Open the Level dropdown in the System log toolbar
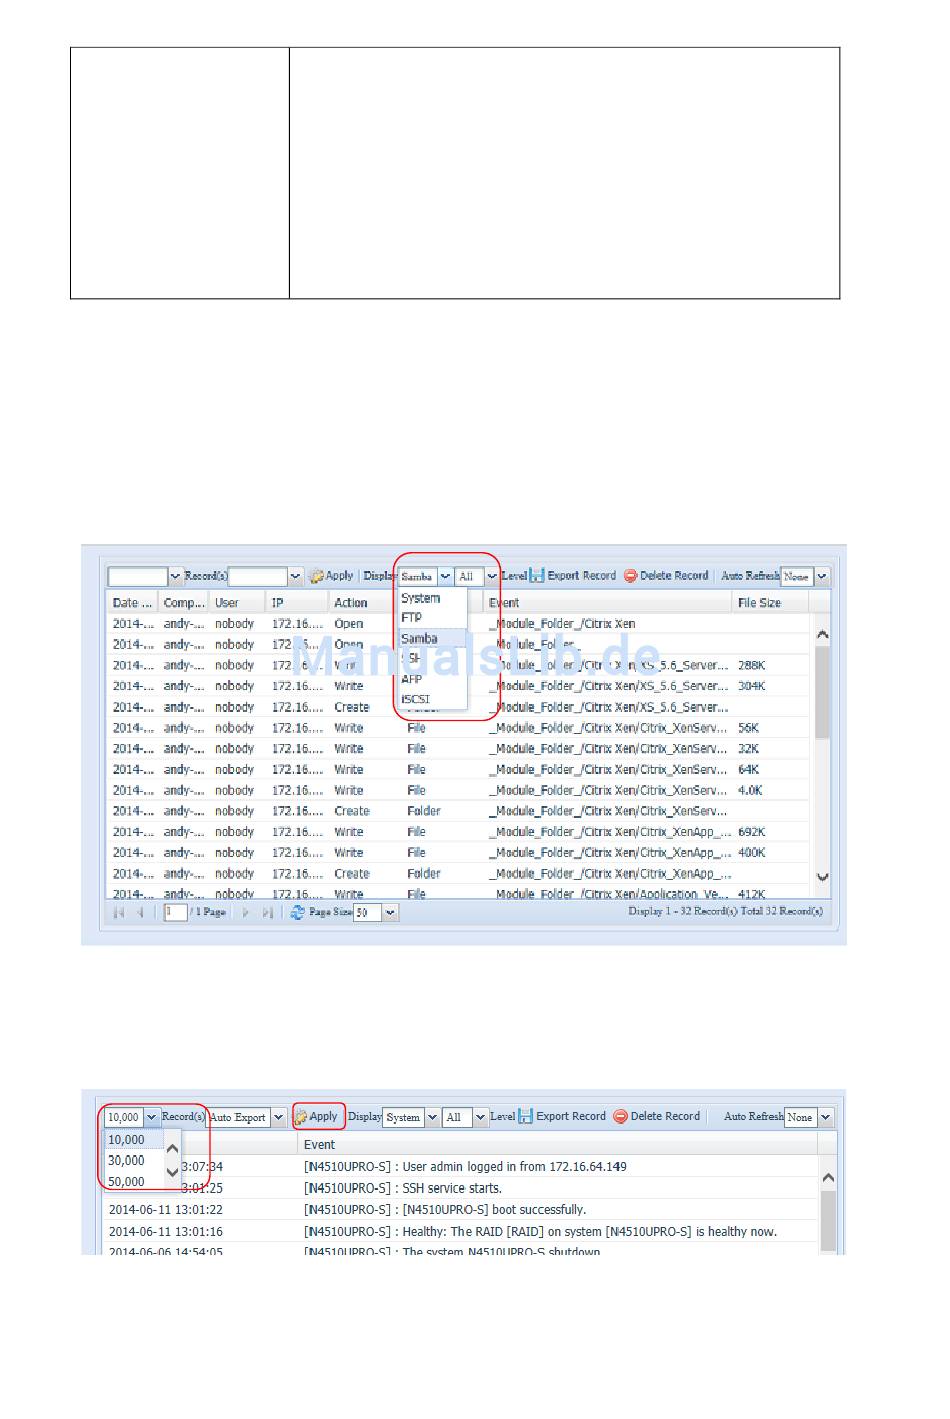The height and width of the screenshot is (1419, 950). [481, 1117]
